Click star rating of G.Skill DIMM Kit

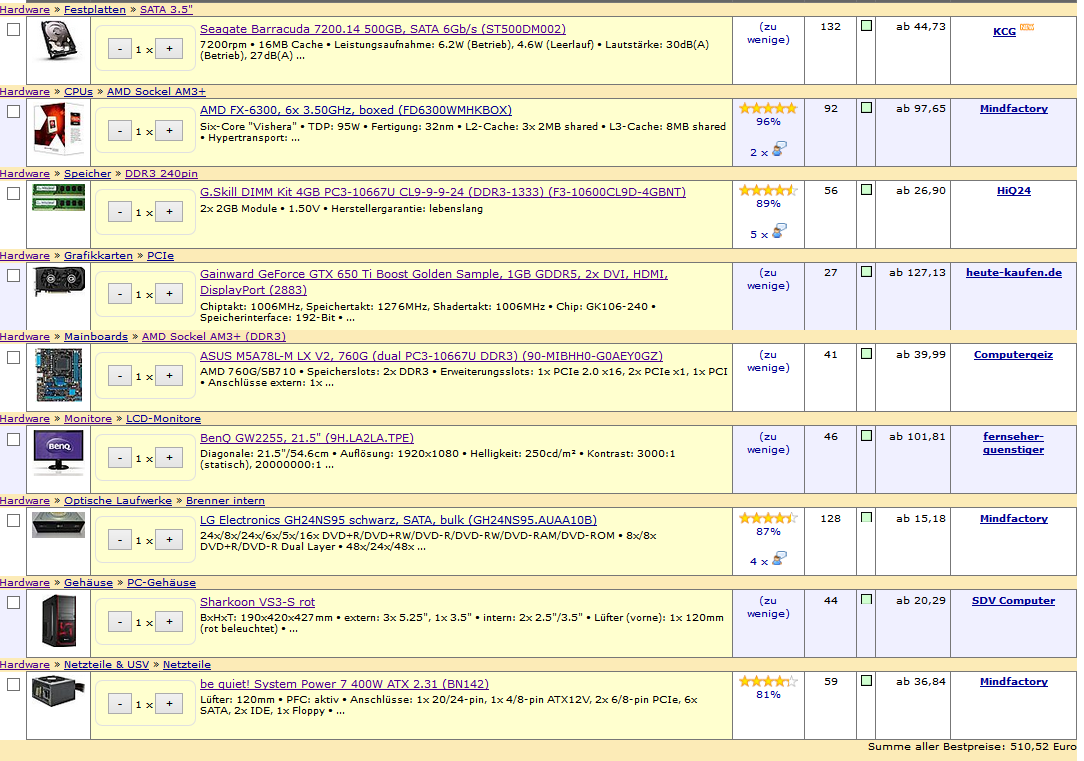click(x=768, y=190)
